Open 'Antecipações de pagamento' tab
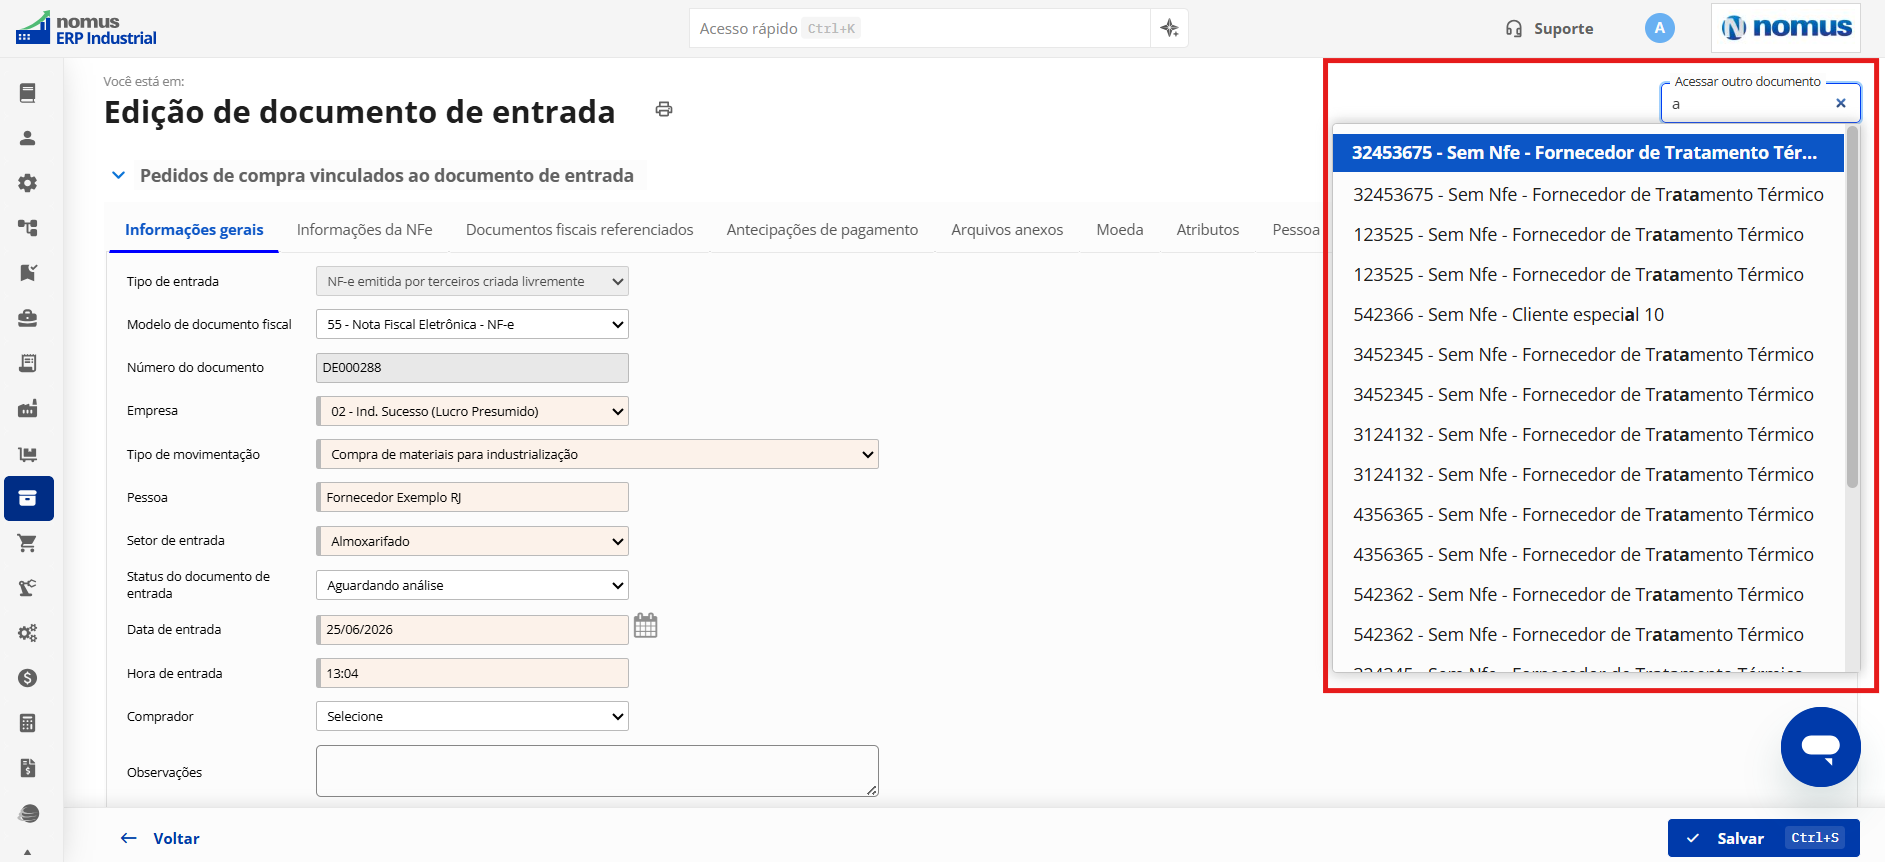The width and height of the screenshot is (1885, 862). coord(822,230)
